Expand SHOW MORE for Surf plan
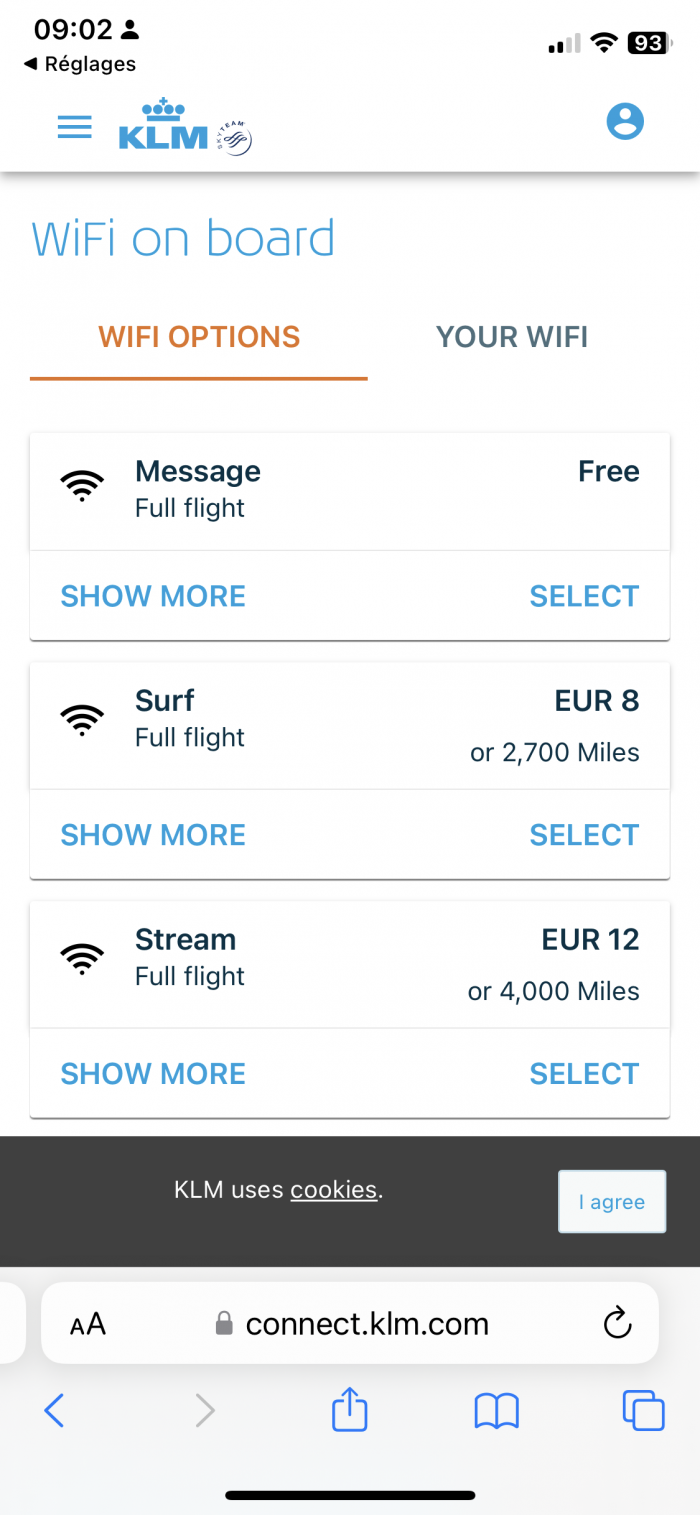This screenshot has width=700, height=1515. pyautogui.click(x=153, y=835)
